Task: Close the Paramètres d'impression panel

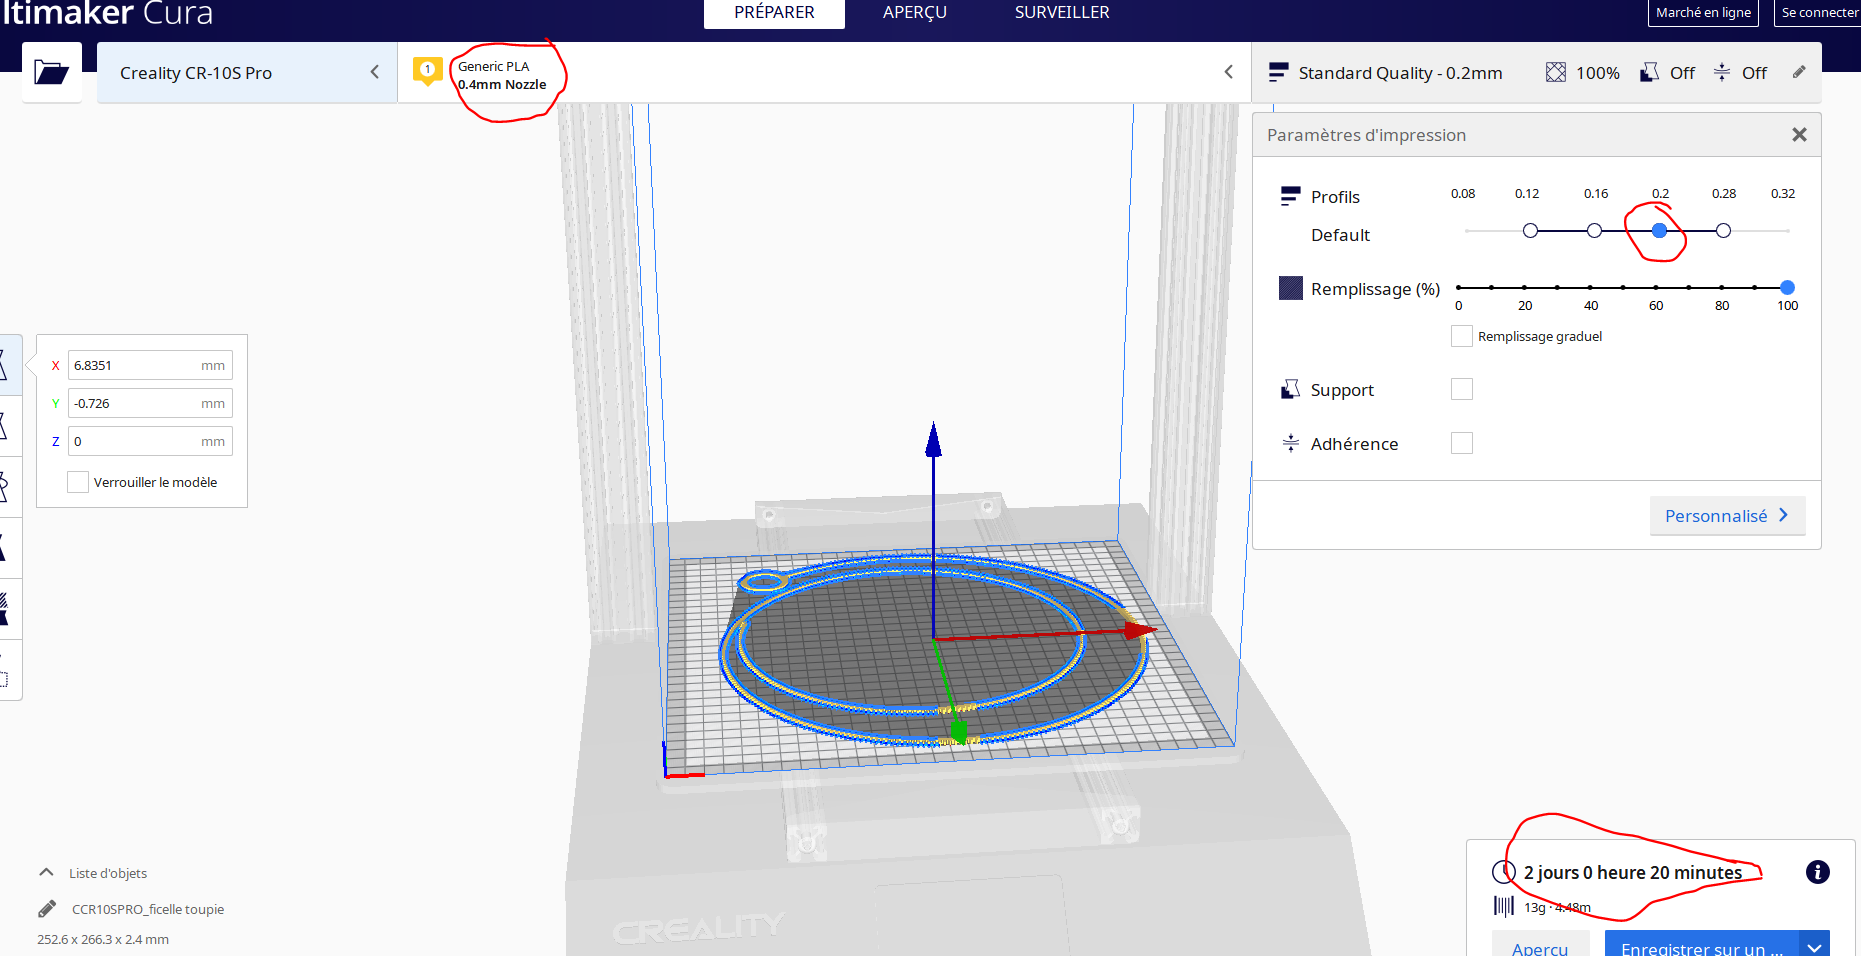Action: coord(1799,134)
